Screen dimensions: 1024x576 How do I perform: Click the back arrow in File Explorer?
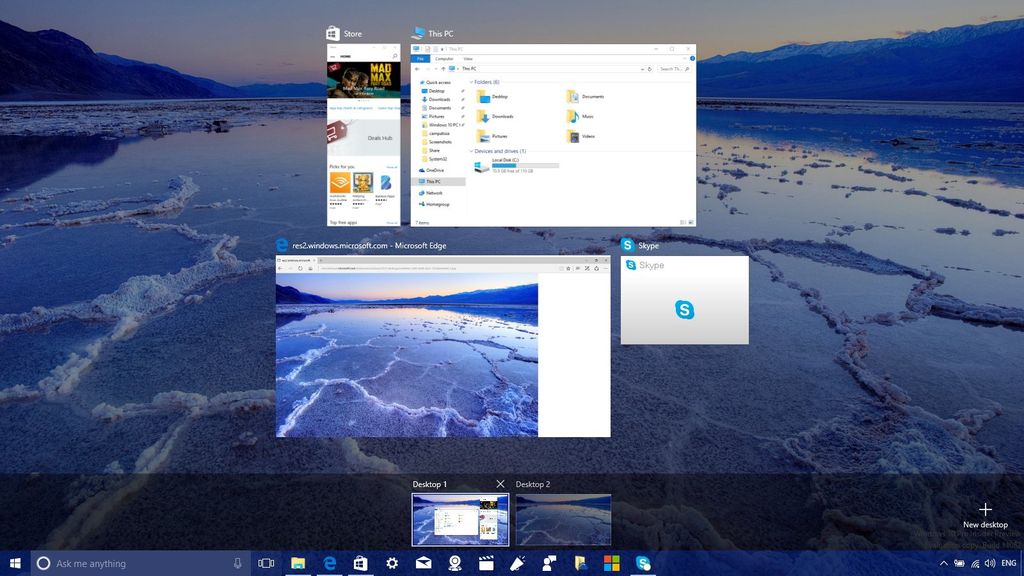coord(416,69)
